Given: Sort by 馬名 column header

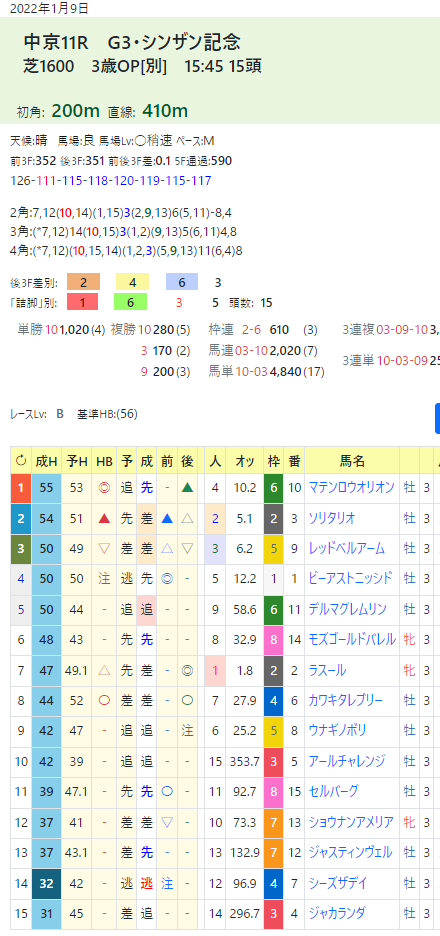Looking at the screenshot, I should coord(352,460).
